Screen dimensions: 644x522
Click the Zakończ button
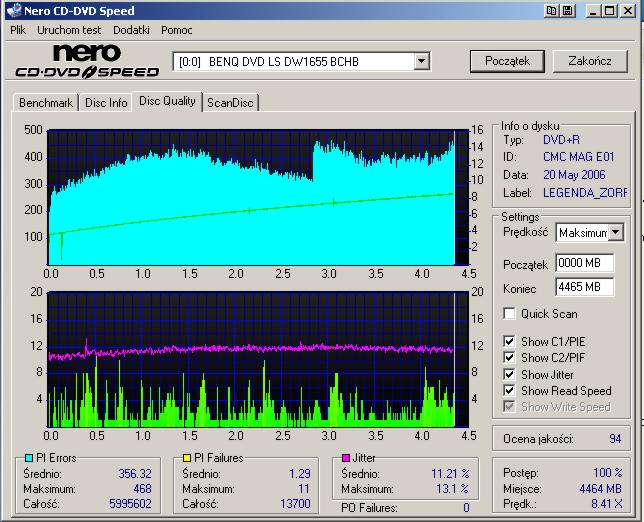[x=590, y=61]
